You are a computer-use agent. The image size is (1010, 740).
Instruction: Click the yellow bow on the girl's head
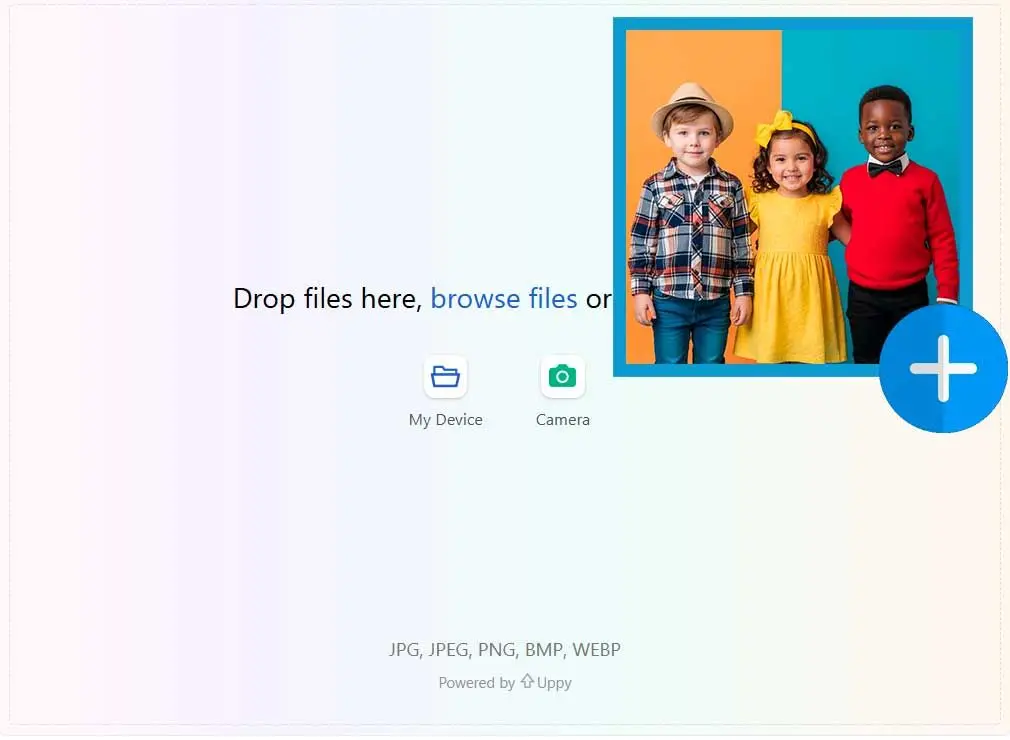point(777,129)
